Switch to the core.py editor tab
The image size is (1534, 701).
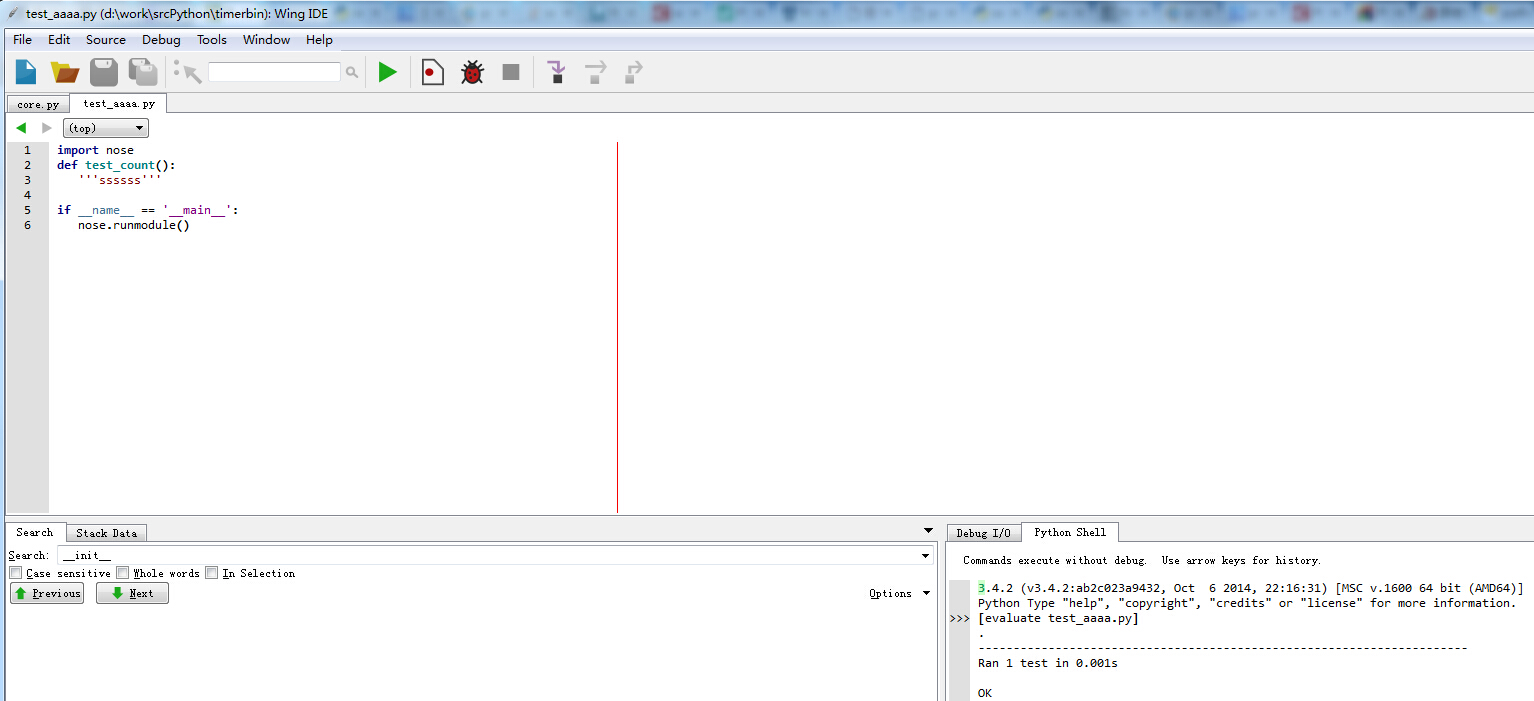click(38, 104)
